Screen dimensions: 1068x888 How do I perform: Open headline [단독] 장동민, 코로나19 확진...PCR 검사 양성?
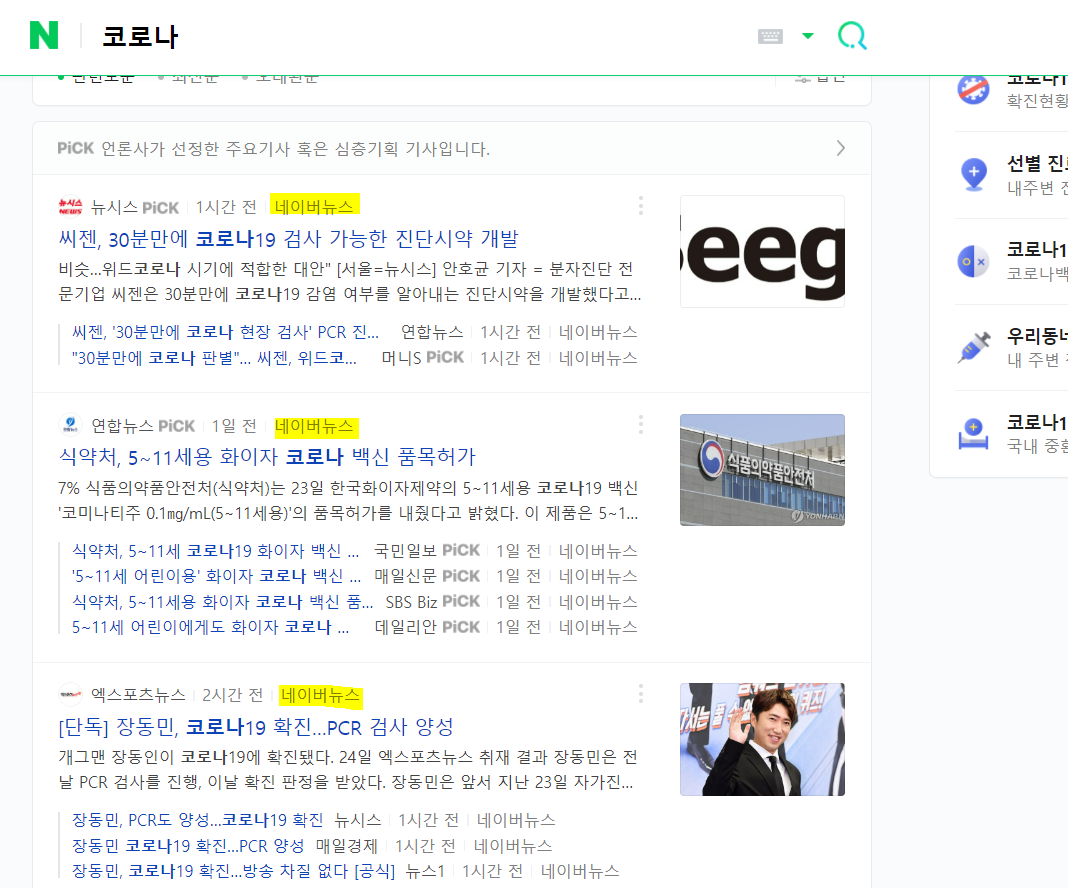point(256,727)
